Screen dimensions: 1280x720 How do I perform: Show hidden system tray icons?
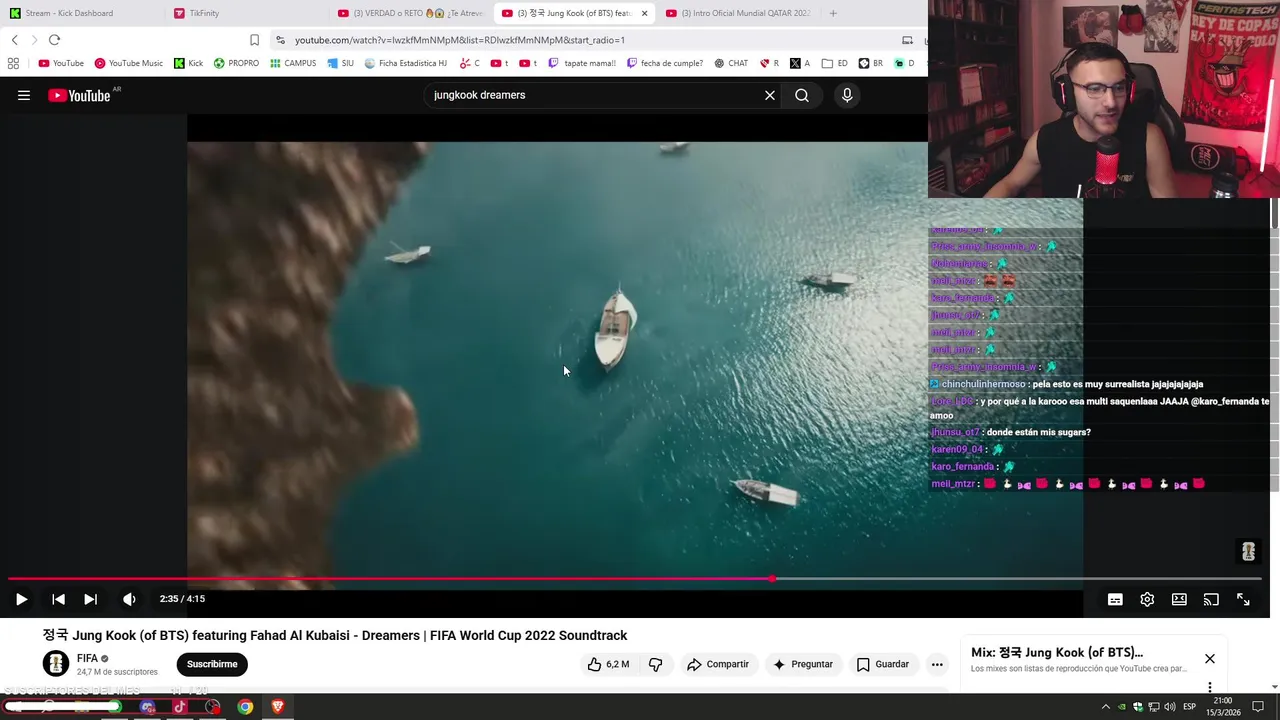coord(1106,707)
